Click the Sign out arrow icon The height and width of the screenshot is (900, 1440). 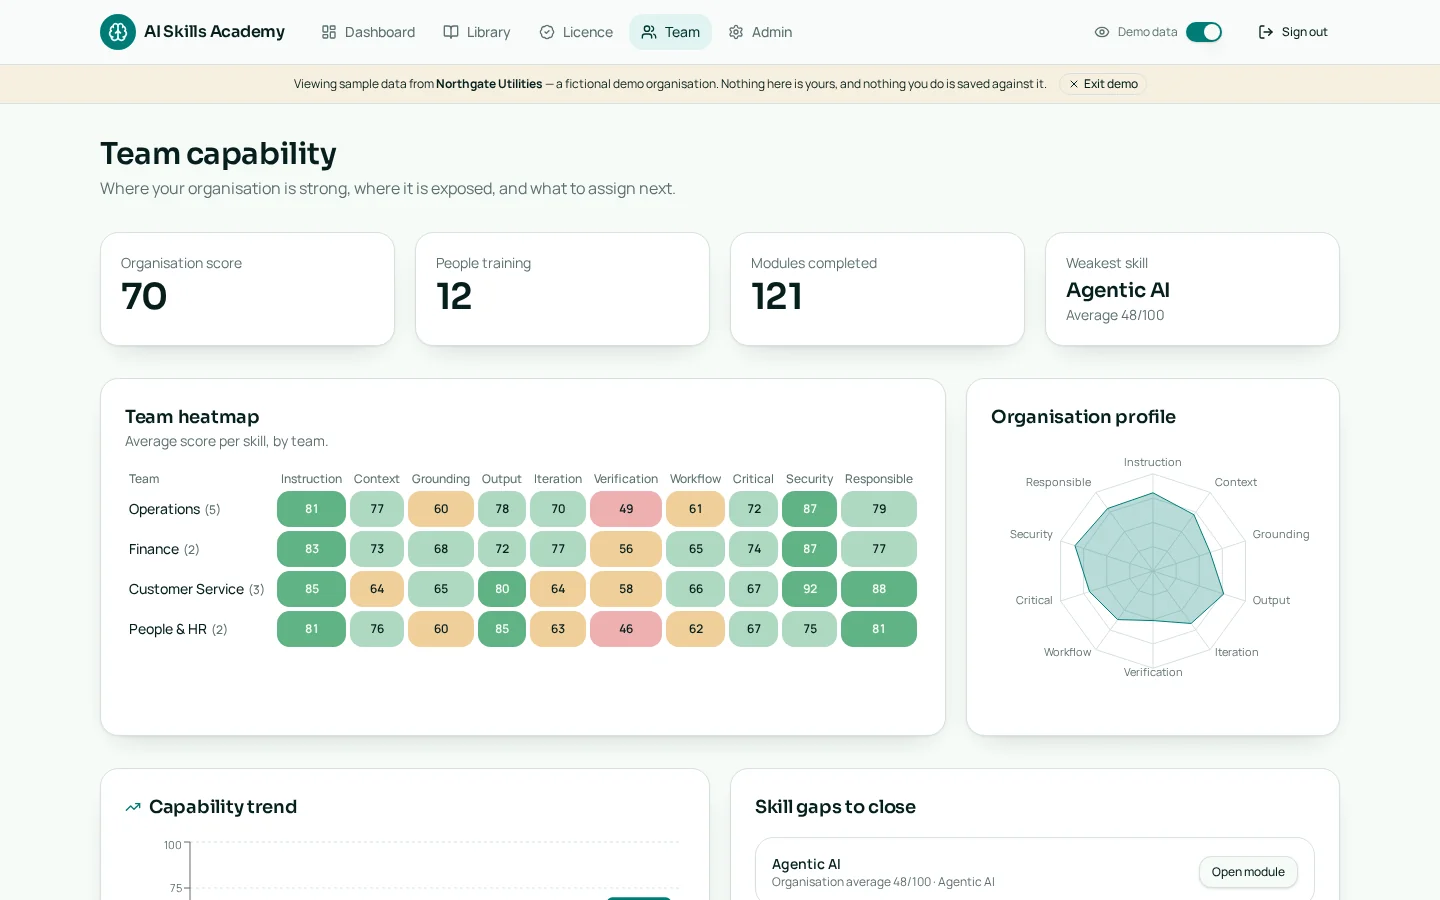1266,32
